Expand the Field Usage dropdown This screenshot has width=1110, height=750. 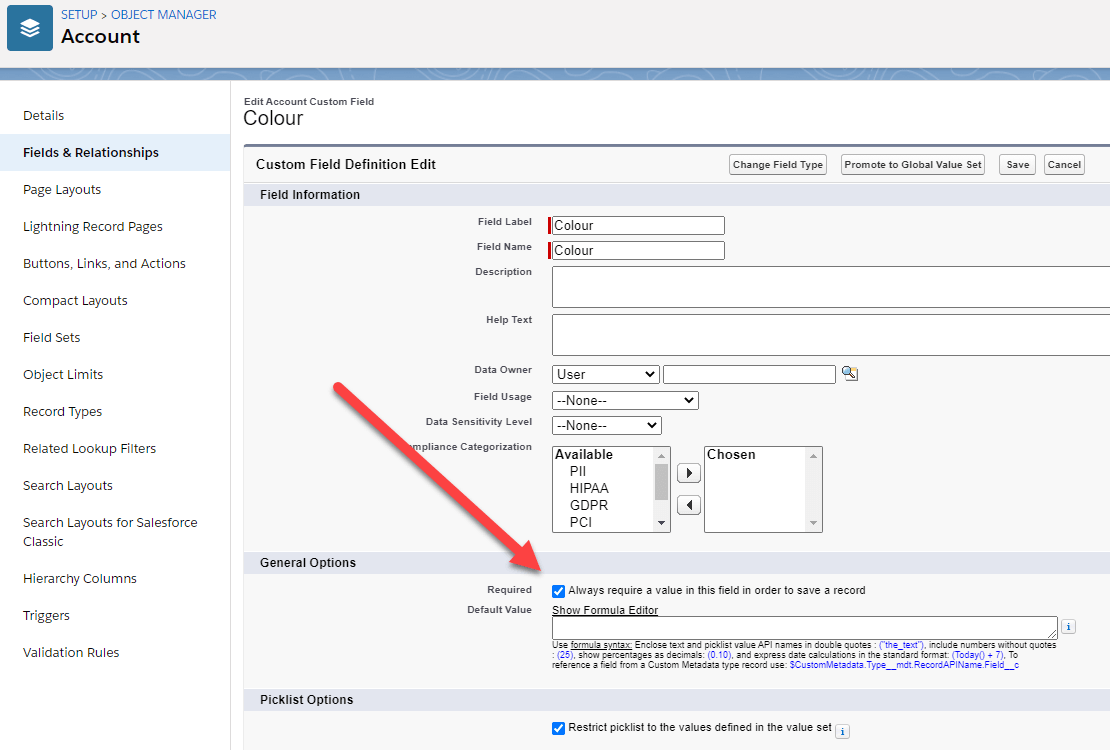pos(625,399)
